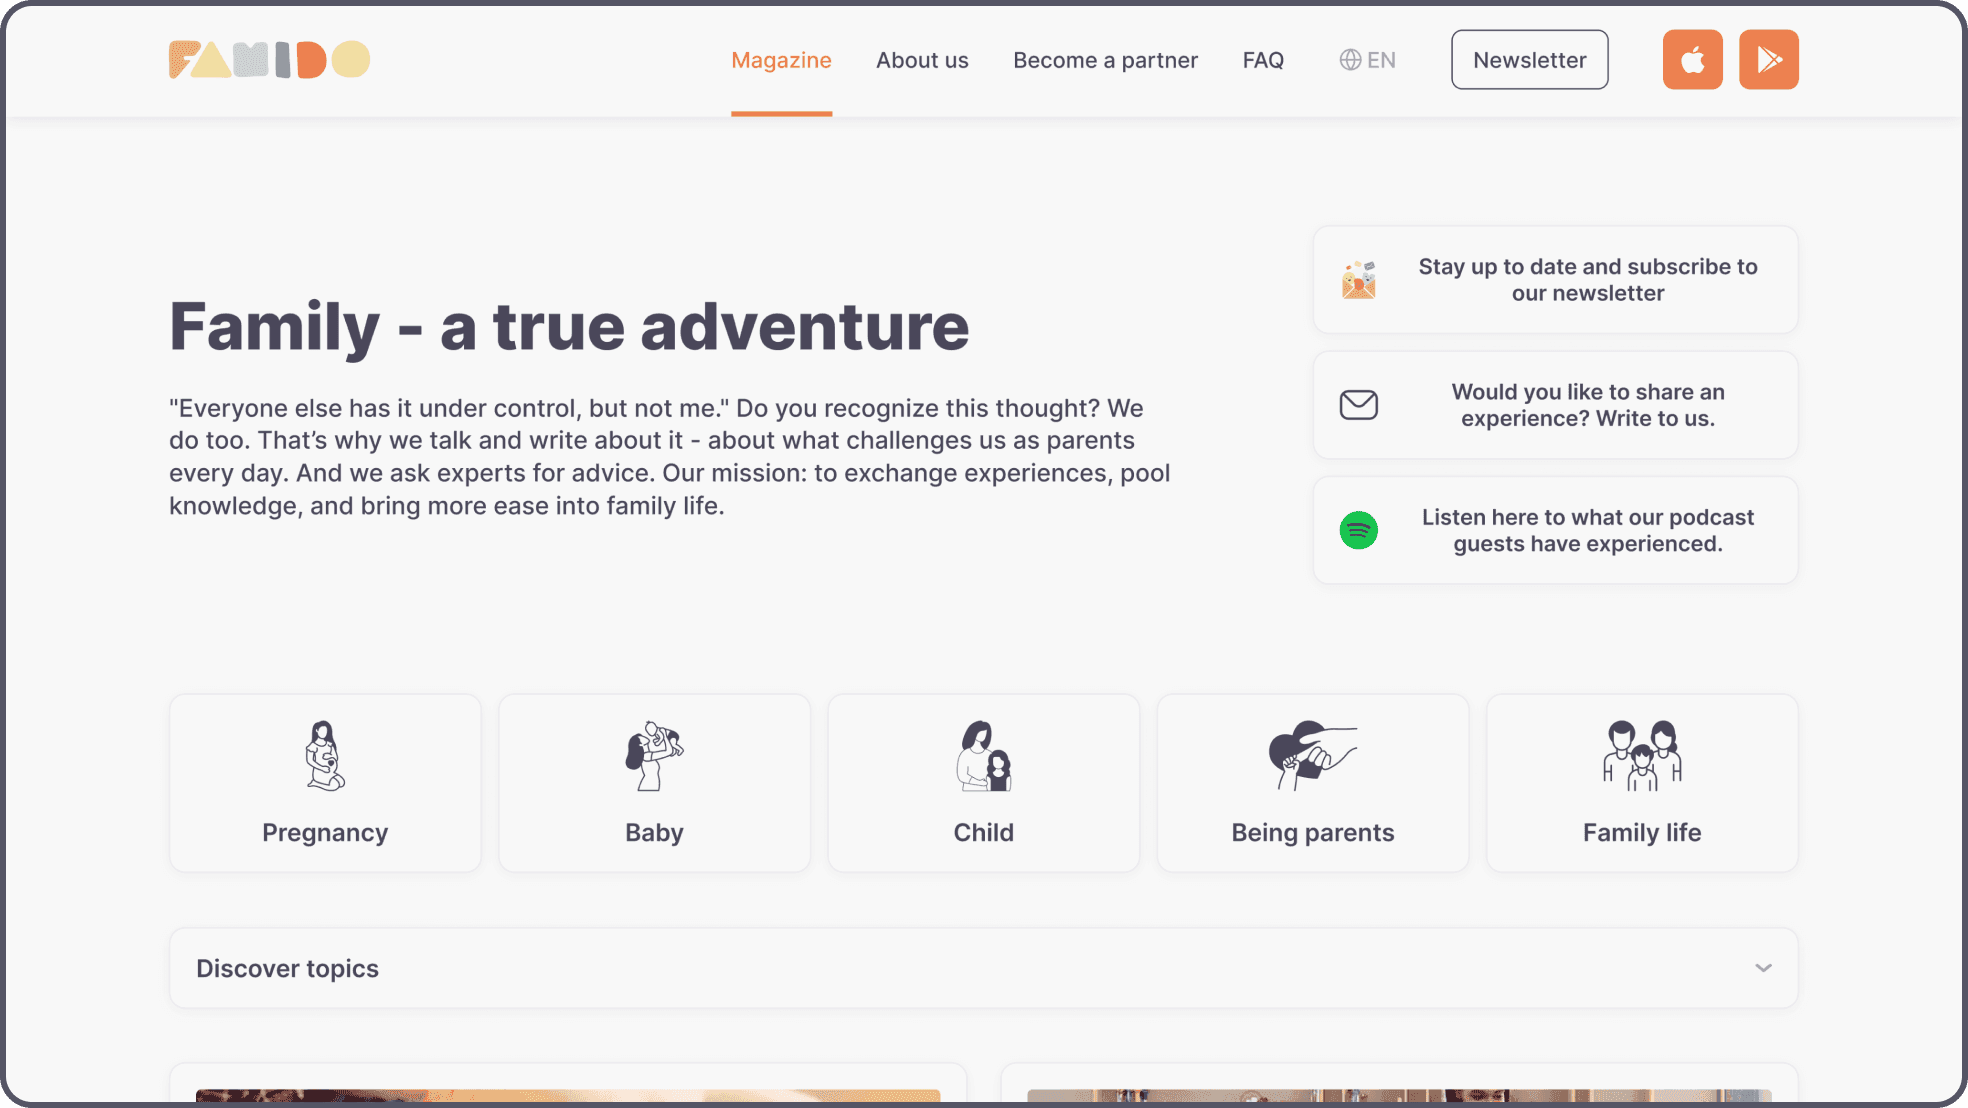
Task: Open the About us page
Action: click(921, 59)
